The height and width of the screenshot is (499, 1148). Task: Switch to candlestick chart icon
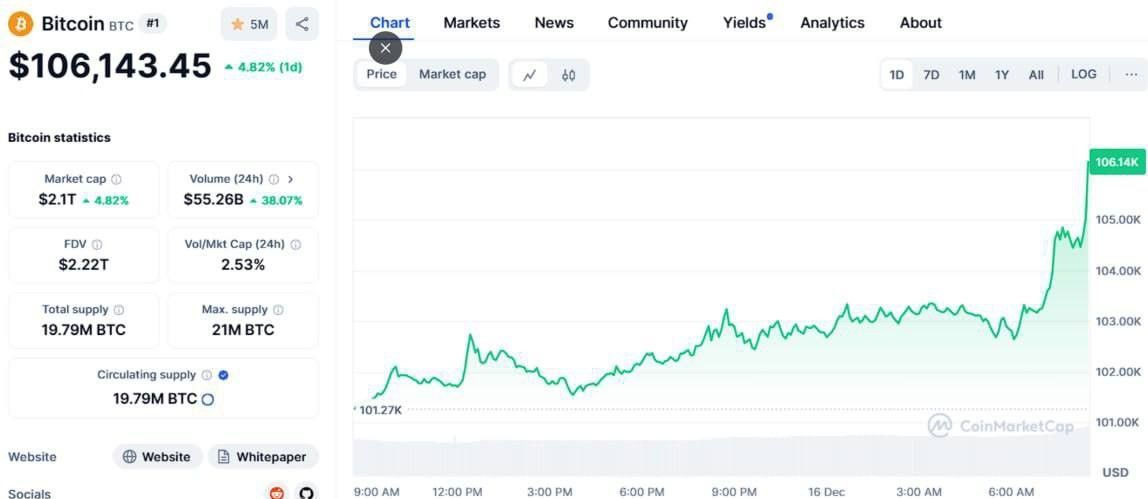click(x=568, y=75)
